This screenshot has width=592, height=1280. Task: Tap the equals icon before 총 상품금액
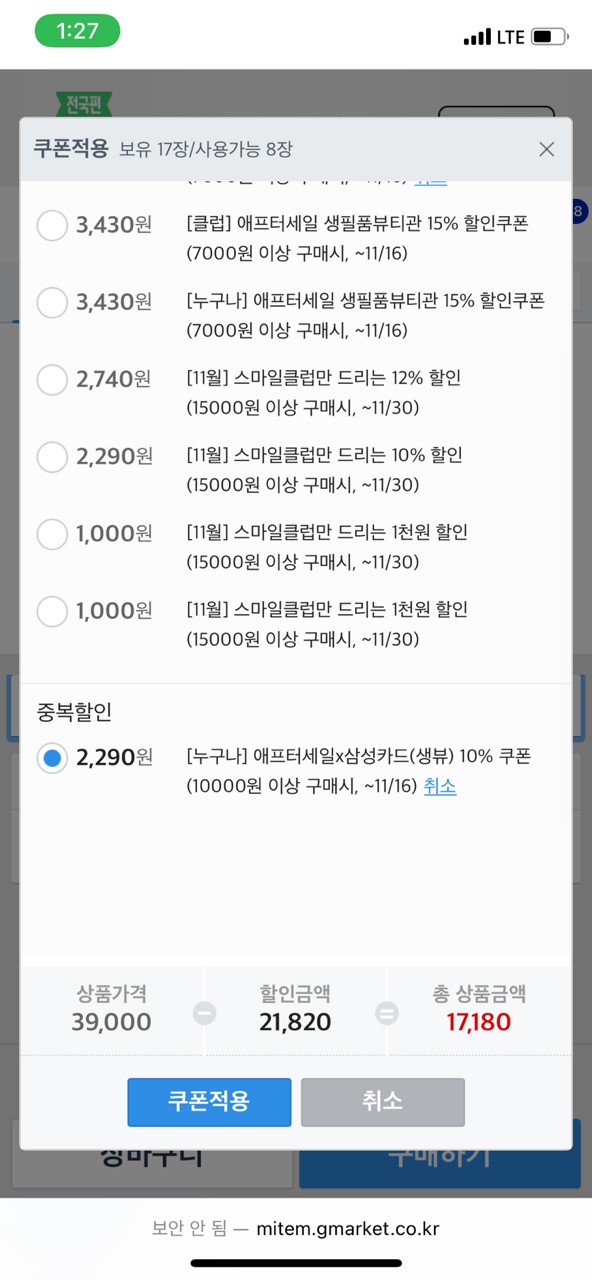coord(386,1013)
